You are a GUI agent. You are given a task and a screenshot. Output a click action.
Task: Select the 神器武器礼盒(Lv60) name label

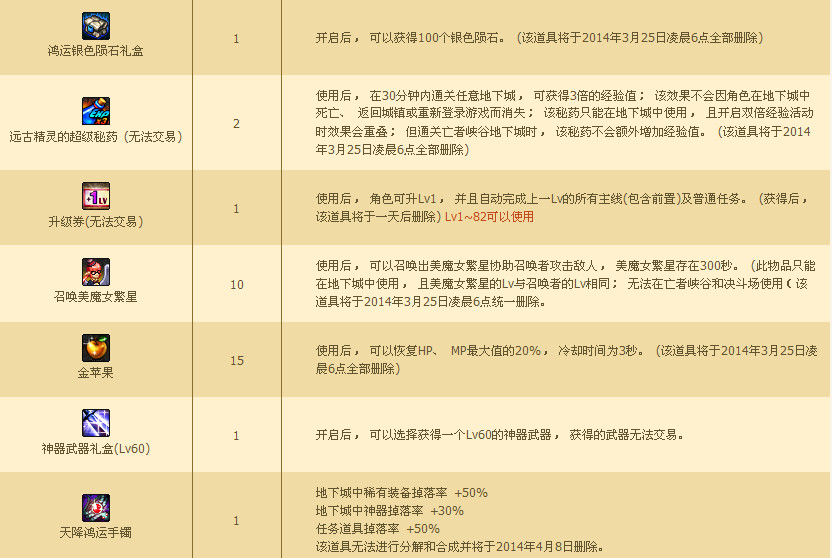pyautogui.click(x=96, y=449)
